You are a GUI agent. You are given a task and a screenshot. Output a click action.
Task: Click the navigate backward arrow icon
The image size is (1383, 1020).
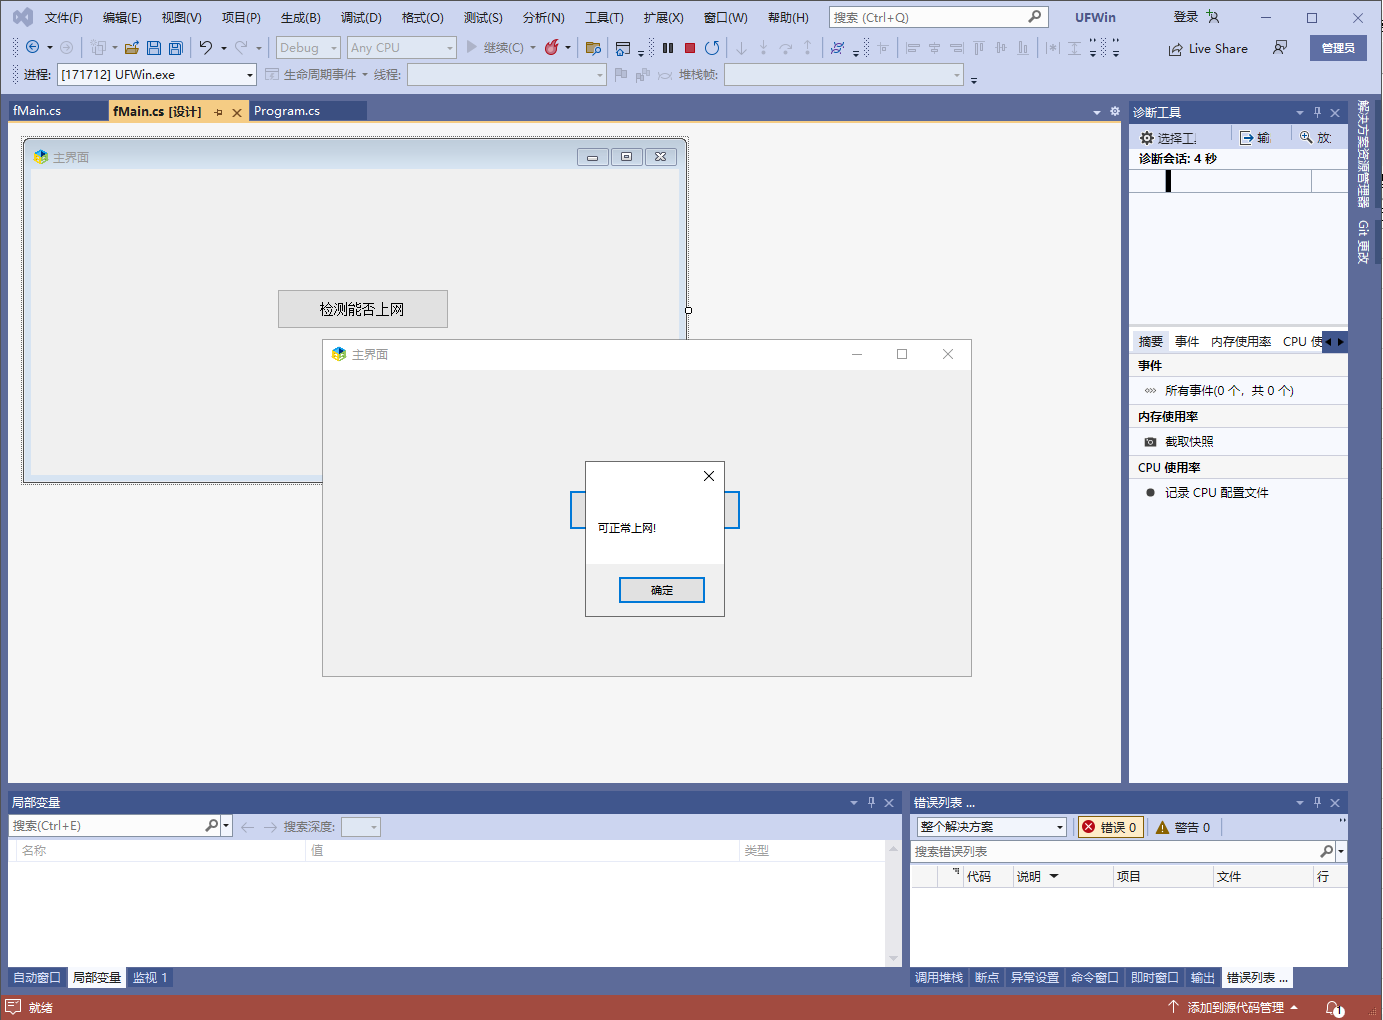pyautogui.click(x=32, y=47)
